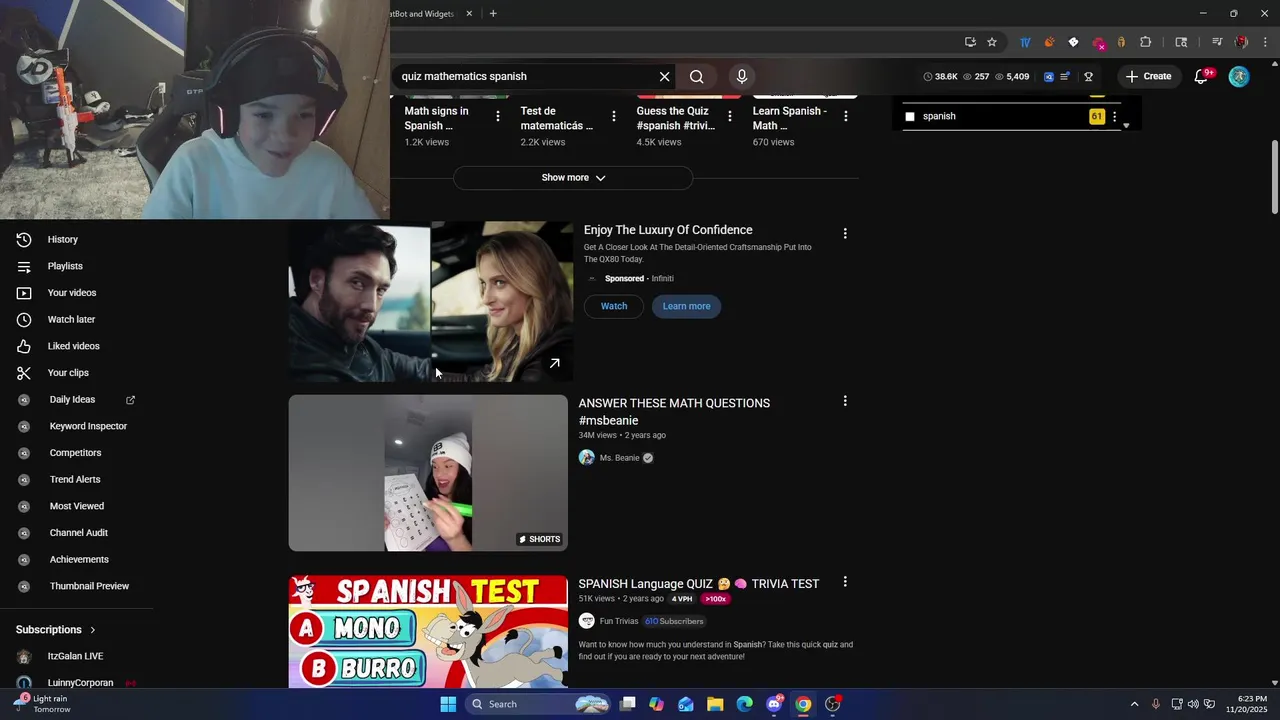This screenshot has height=720, width=1280.
Task: Open Competitors in sidebar
Action: point(76,453)
